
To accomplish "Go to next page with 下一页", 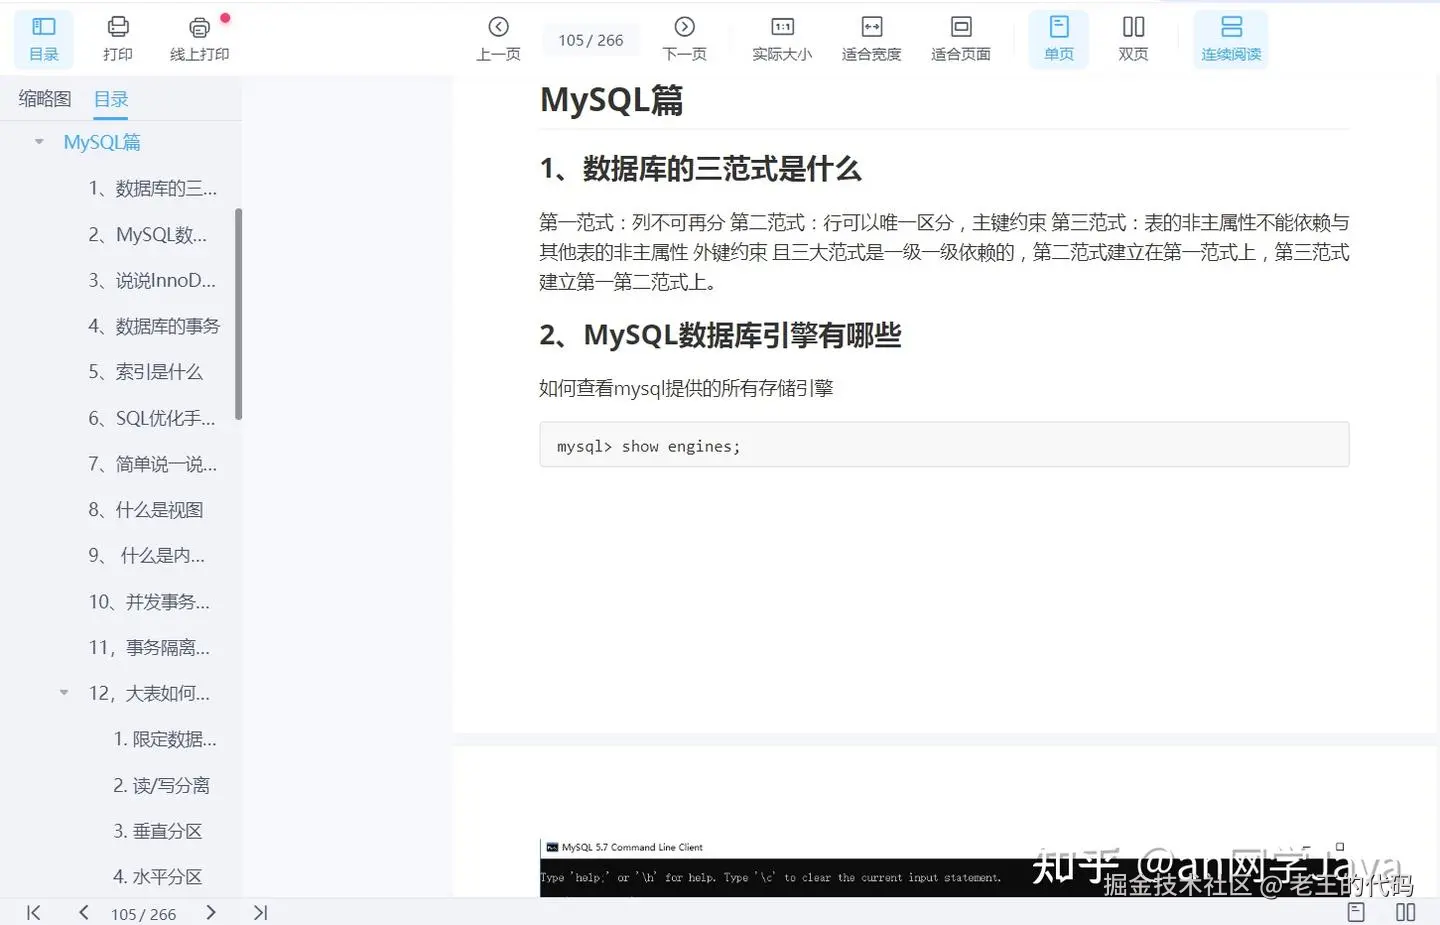I will [x=685, y=39].
